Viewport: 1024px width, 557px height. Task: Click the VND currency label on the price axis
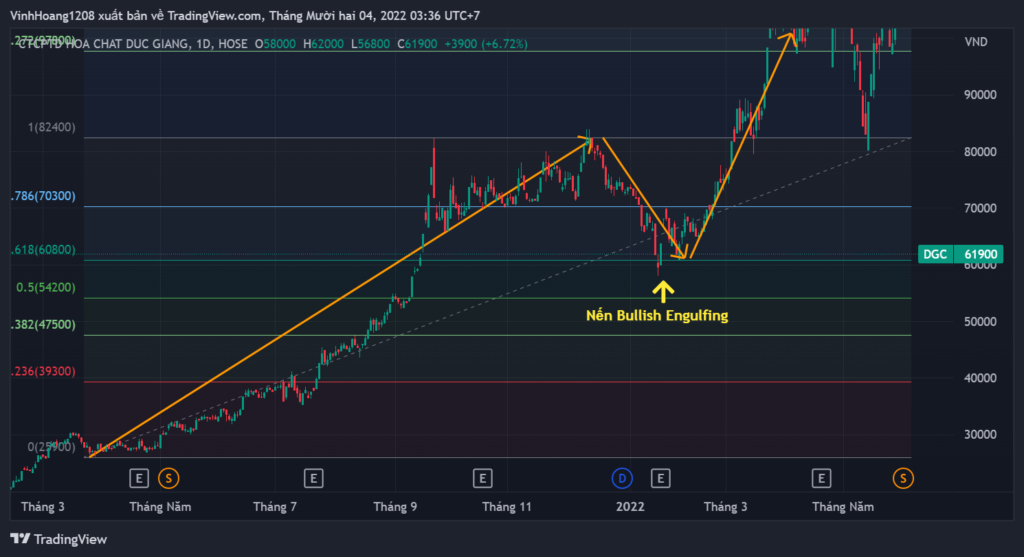(976, 42)
